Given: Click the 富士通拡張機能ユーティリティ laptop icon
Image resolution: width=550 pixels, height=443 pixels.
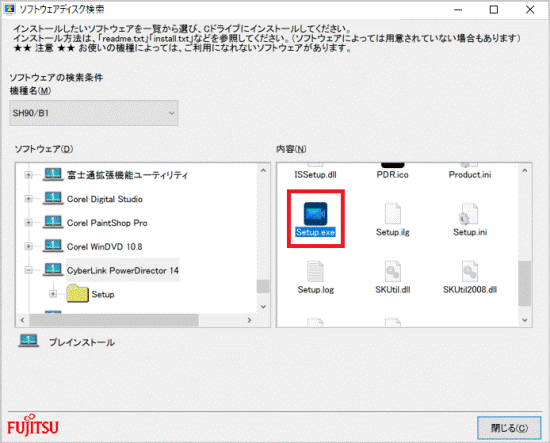Looking at the screenshot, I should pyautogui.click(x=53, y=175).
